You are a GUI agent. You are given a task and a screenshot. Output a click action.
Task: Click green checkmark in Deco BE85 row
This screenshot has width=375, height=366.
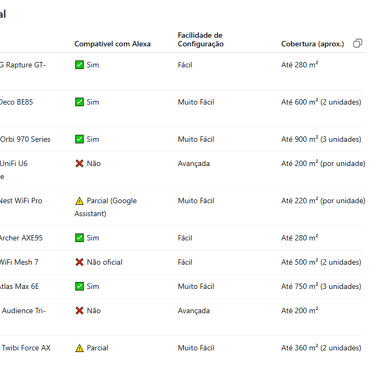click(79, 102)
